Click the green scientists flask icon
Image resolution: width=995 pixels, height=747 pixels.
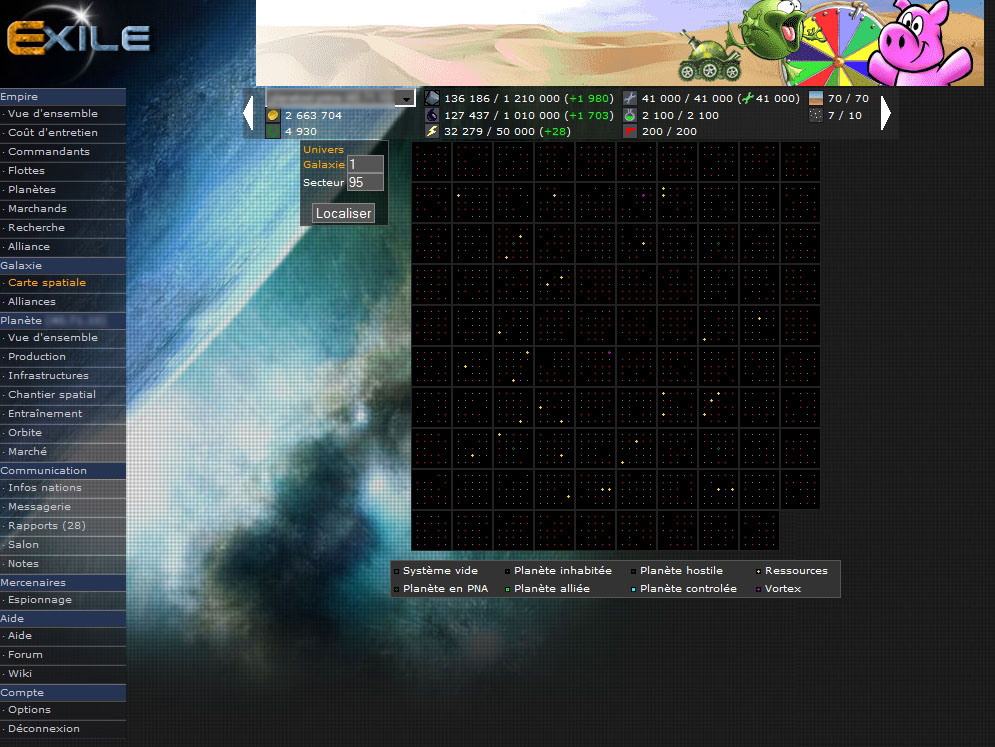[x=630, y=115]
